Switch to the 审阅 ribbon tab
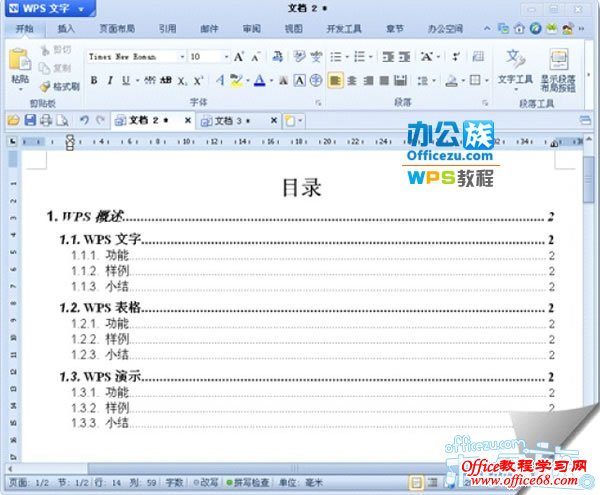Viewport: 600px width, 495px height. click(x=252, y=29)
